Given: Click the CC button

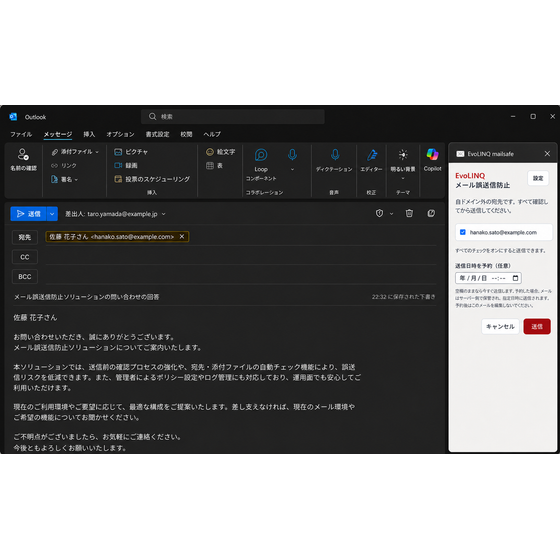Looking at the screenshot, I should tap(25, 257).
